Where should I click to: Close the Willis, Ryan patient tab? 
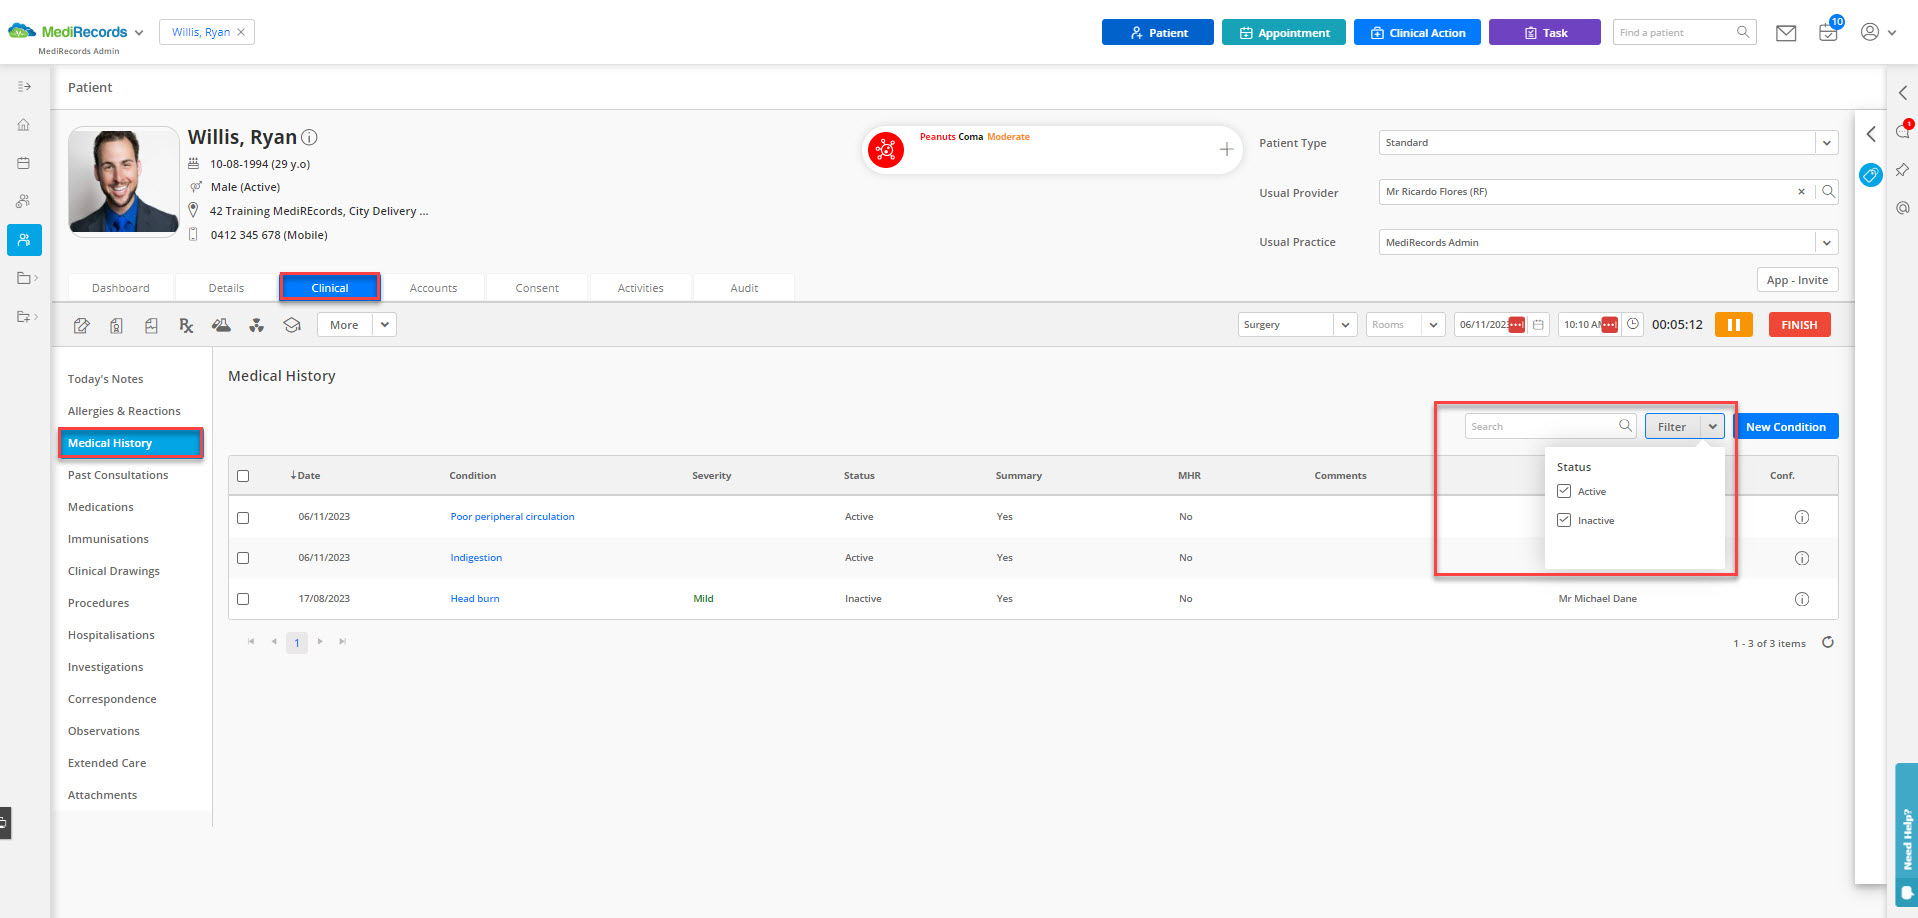241,32
